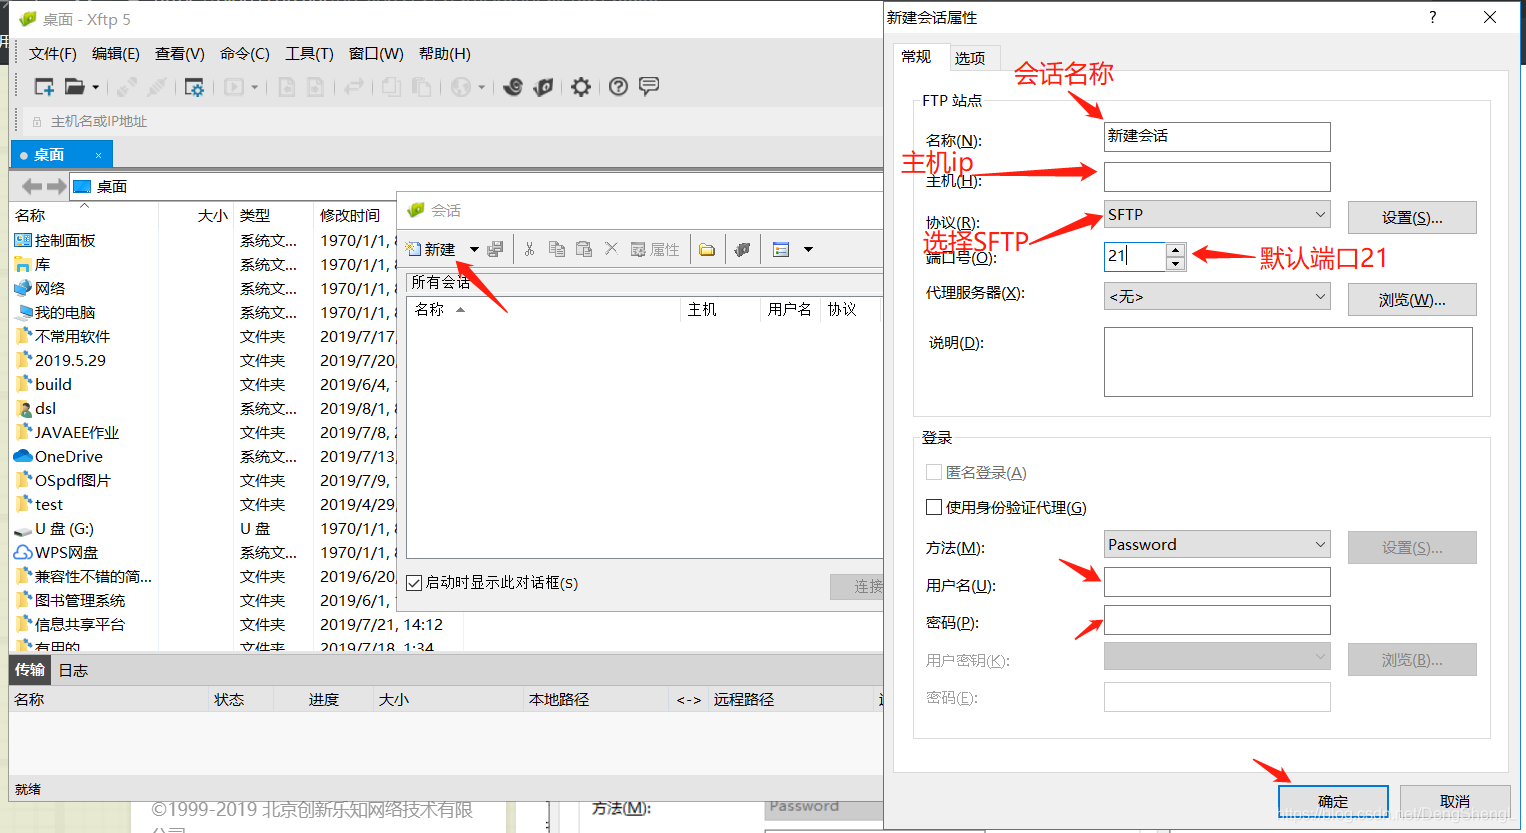Screen dimensions: 1526x833
Task: Click the Xshell launcher icon in Xftp toolbar
Action: tap(513, 87)
